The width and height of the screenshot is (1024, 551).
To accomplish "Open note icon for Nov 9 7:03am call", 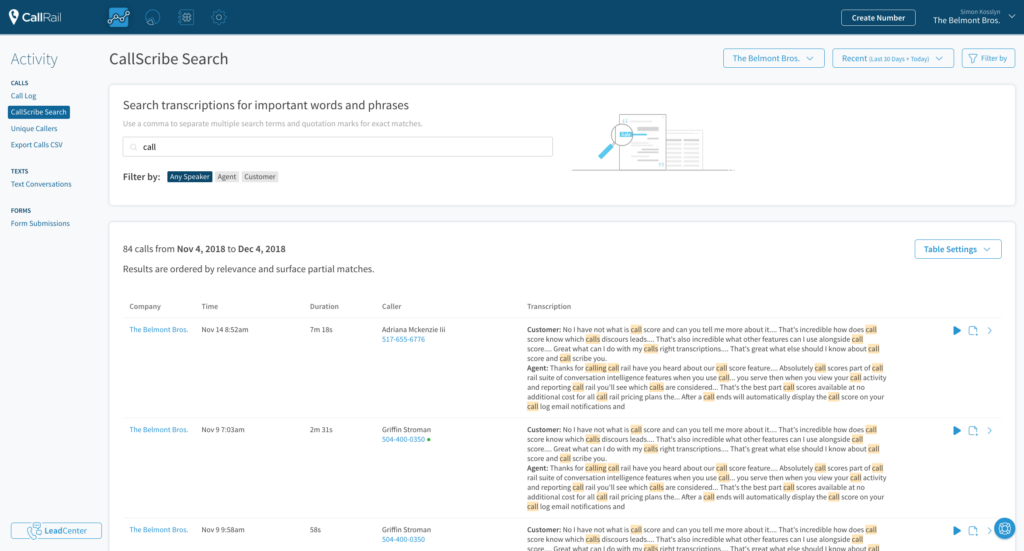I will point(973,430).
